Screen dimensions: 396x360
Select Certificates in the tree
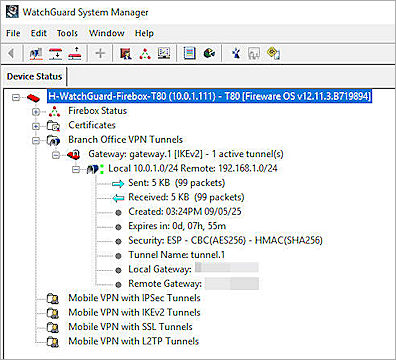pyautogui.click(x=92, y=125)
